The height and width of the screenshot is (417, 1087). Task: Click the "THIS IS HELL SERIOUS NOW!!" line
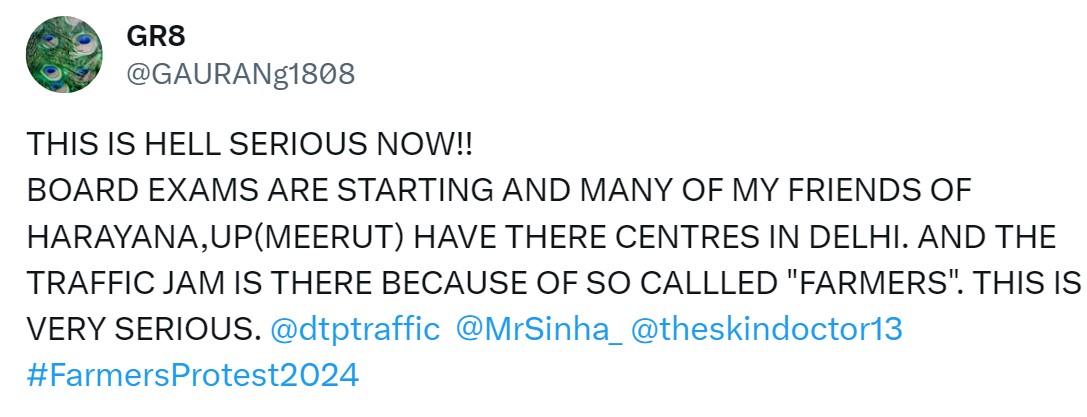249,144
